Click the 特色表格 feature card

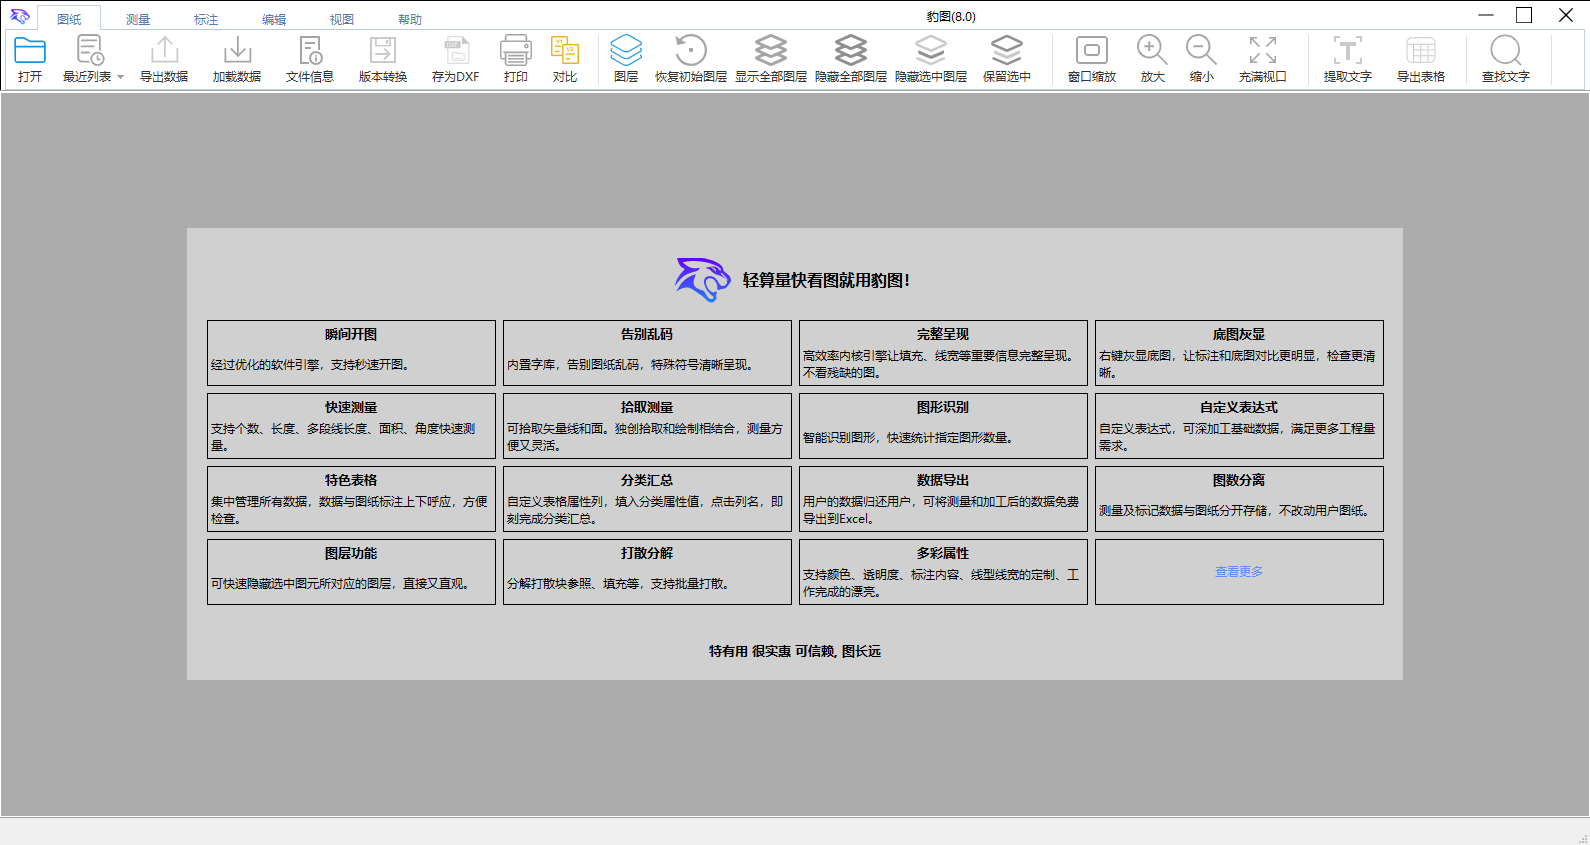[x=351, y=499]
